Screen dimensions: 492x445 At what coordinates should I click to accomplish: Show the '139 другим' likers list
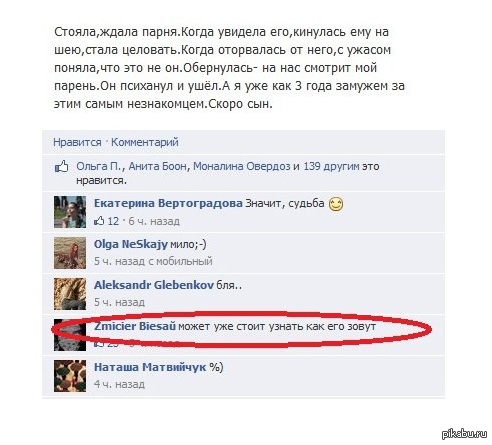331,166
